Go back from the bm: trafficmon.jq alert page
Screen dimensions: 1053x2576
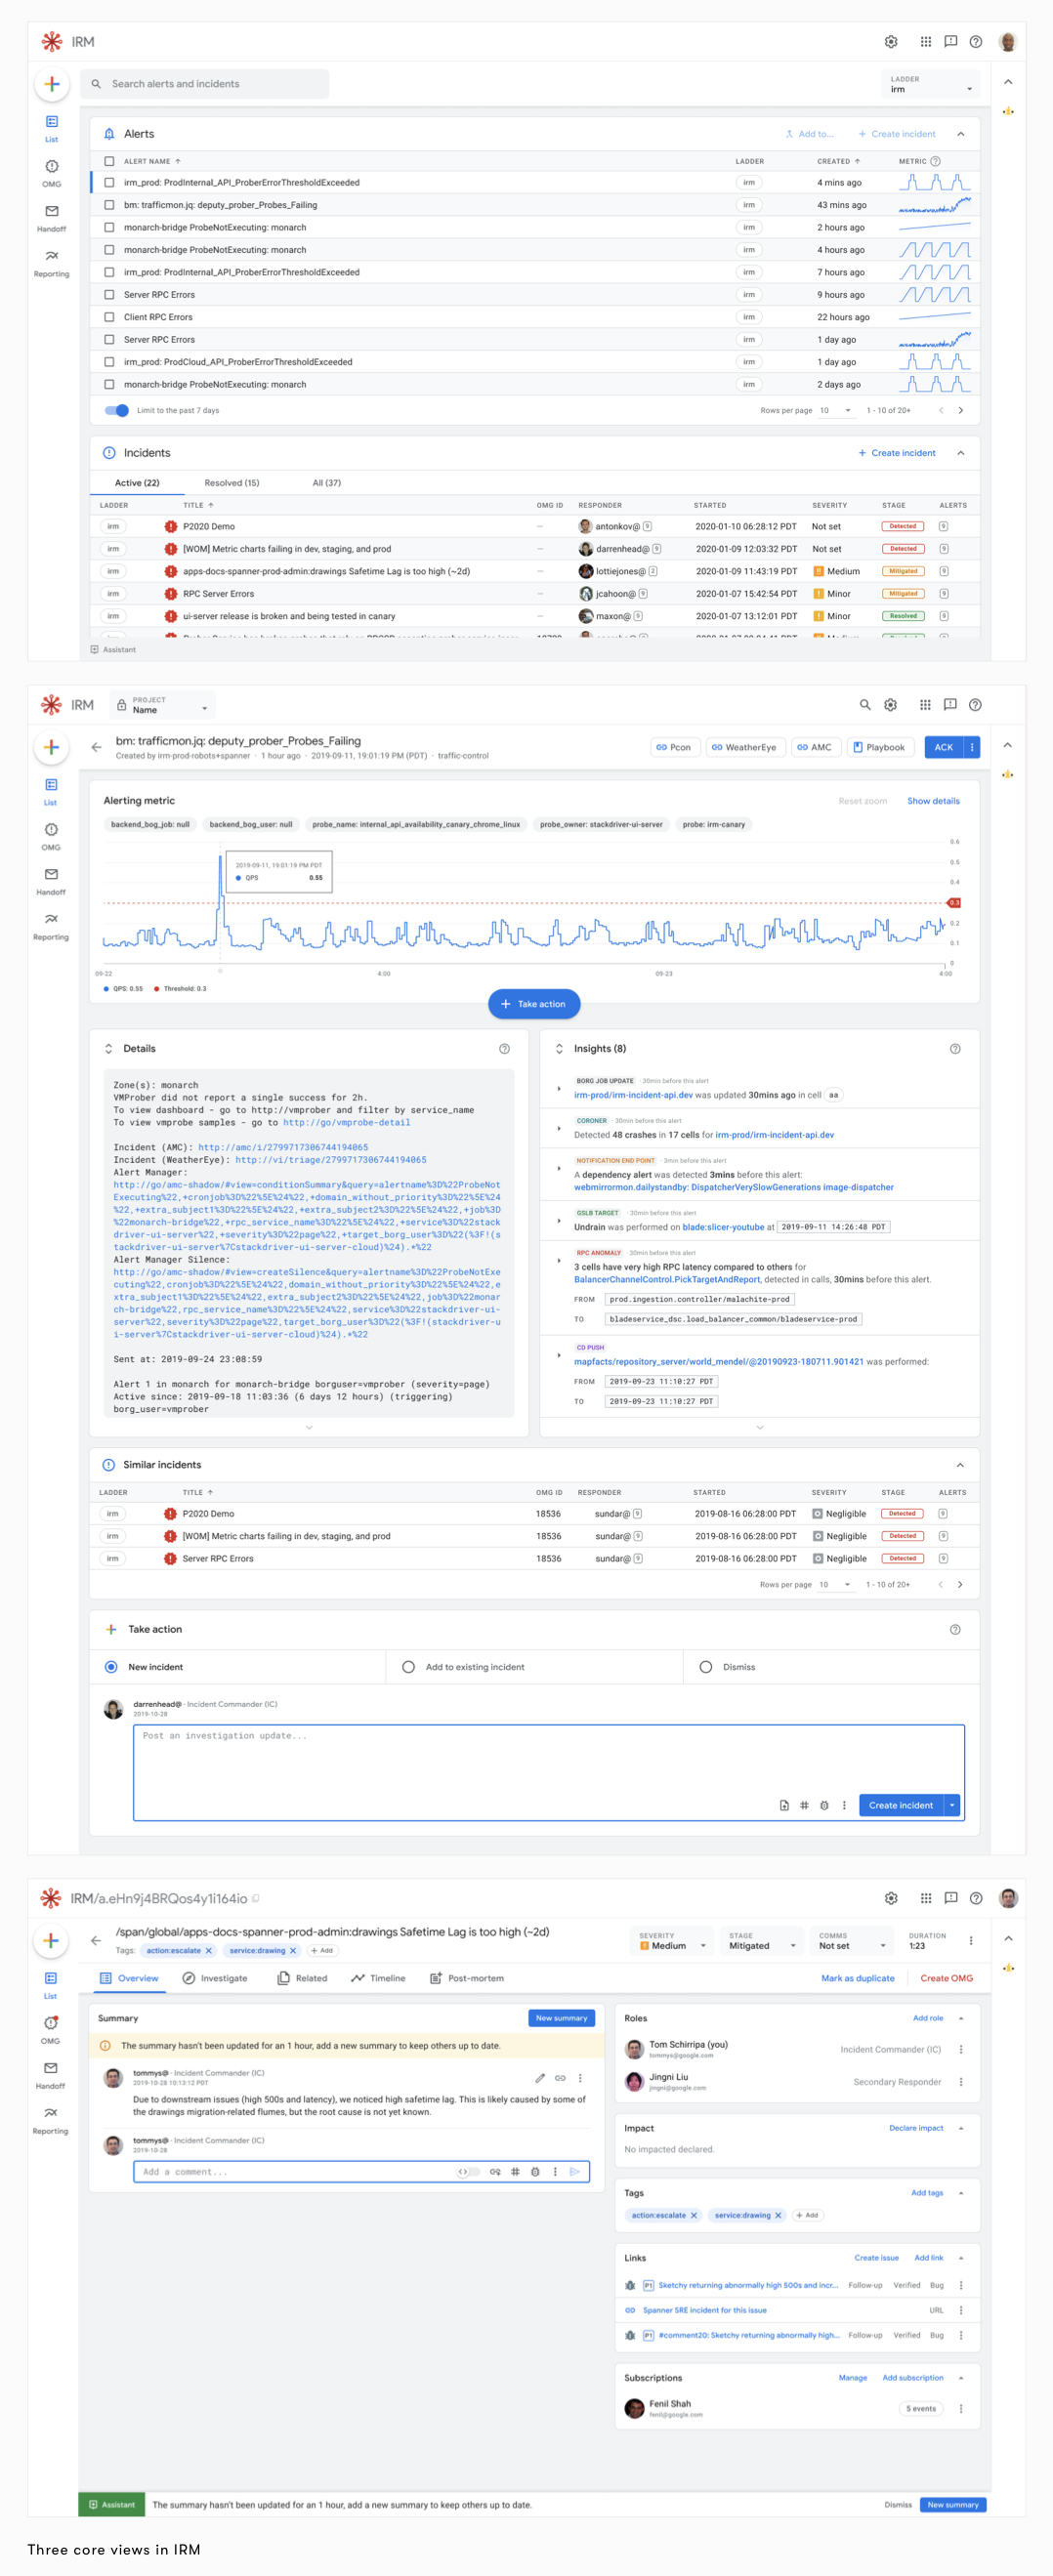pos(96,747)
